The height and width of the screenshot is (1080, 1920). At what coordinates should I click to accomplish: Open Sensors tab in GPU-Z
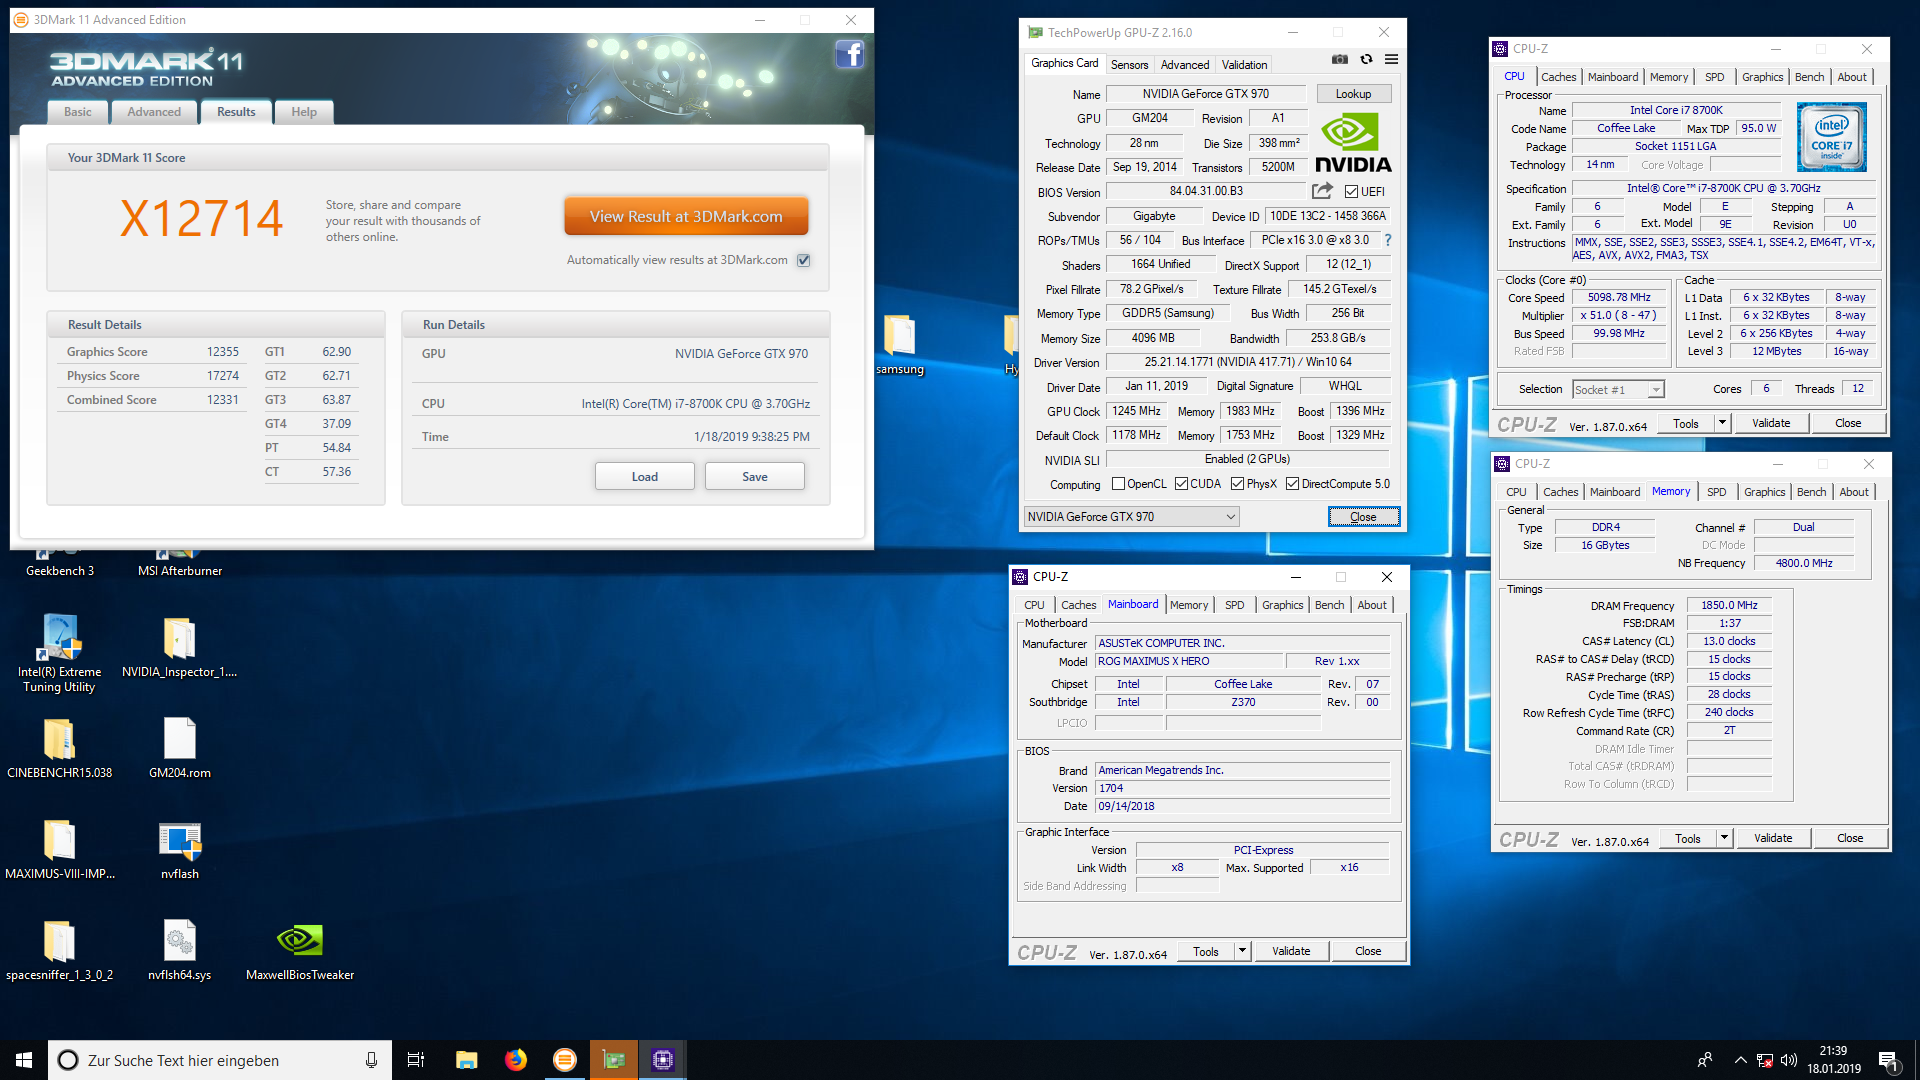[x=1129, y=65]
